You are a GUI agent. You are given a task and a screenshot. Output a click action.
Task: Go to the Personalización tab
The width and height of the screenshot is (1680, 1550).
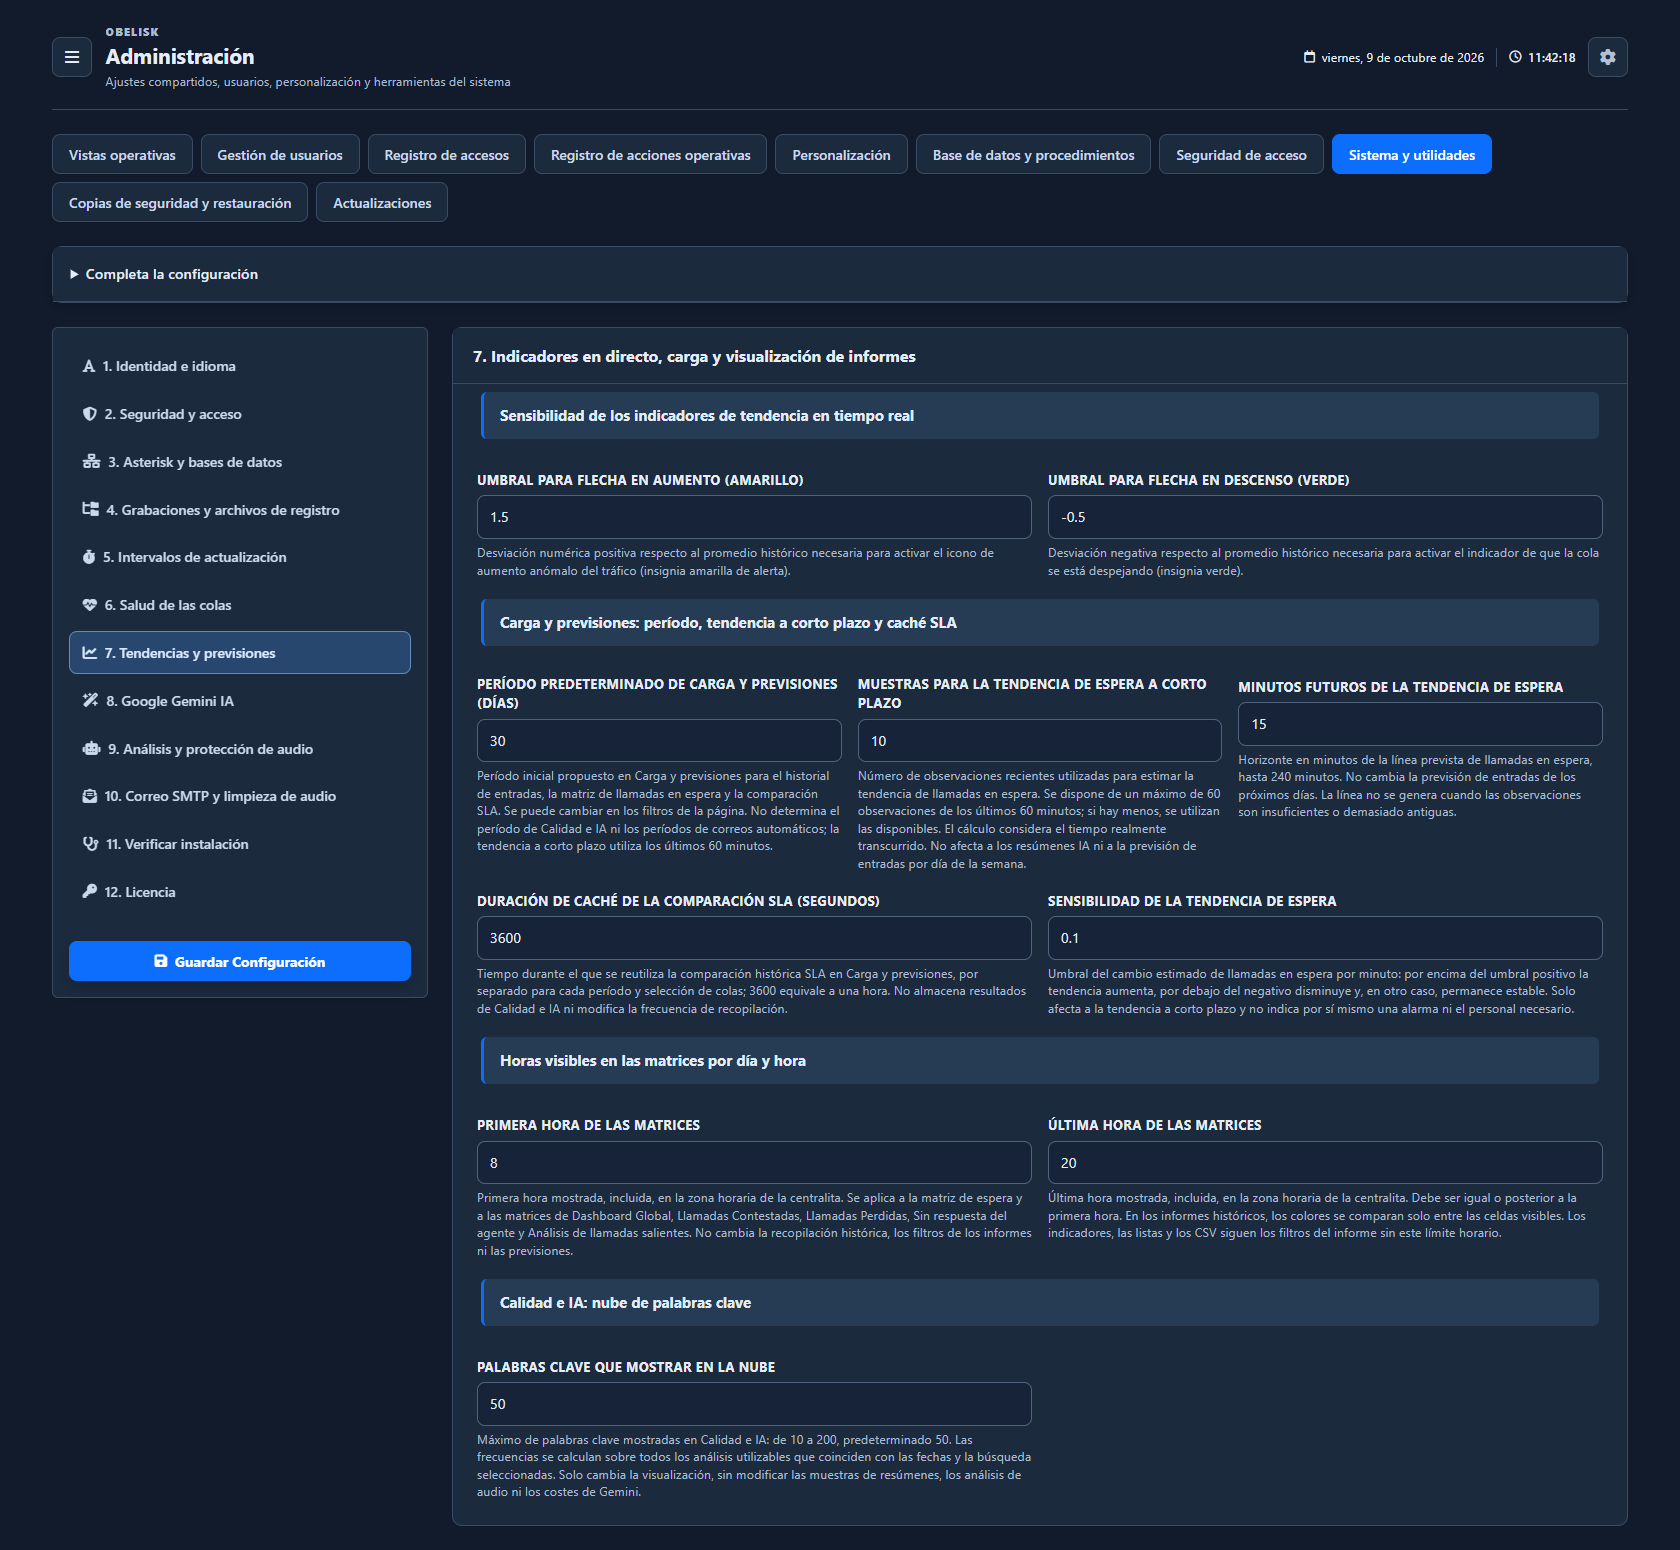[841, 155]
